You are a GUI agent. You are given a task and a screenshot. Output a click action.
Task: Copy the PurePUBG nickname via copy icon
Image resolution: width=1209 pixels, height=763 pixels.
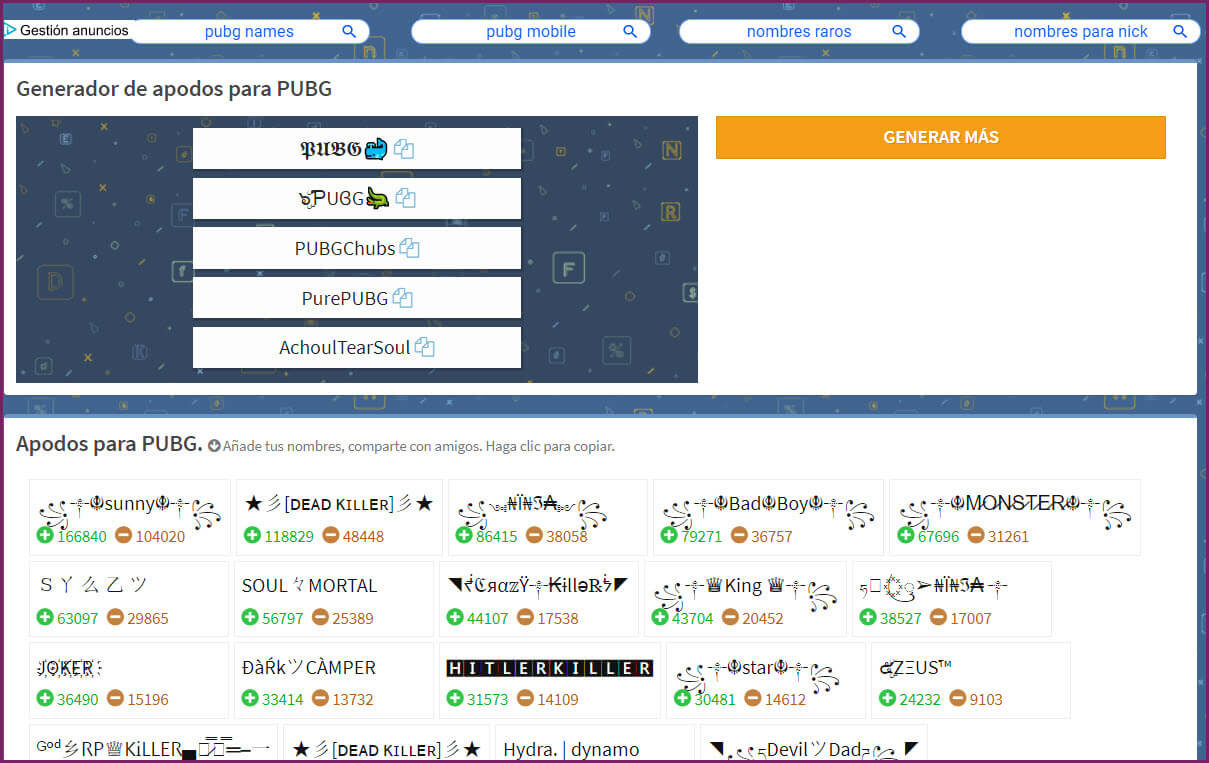[403, 298]
